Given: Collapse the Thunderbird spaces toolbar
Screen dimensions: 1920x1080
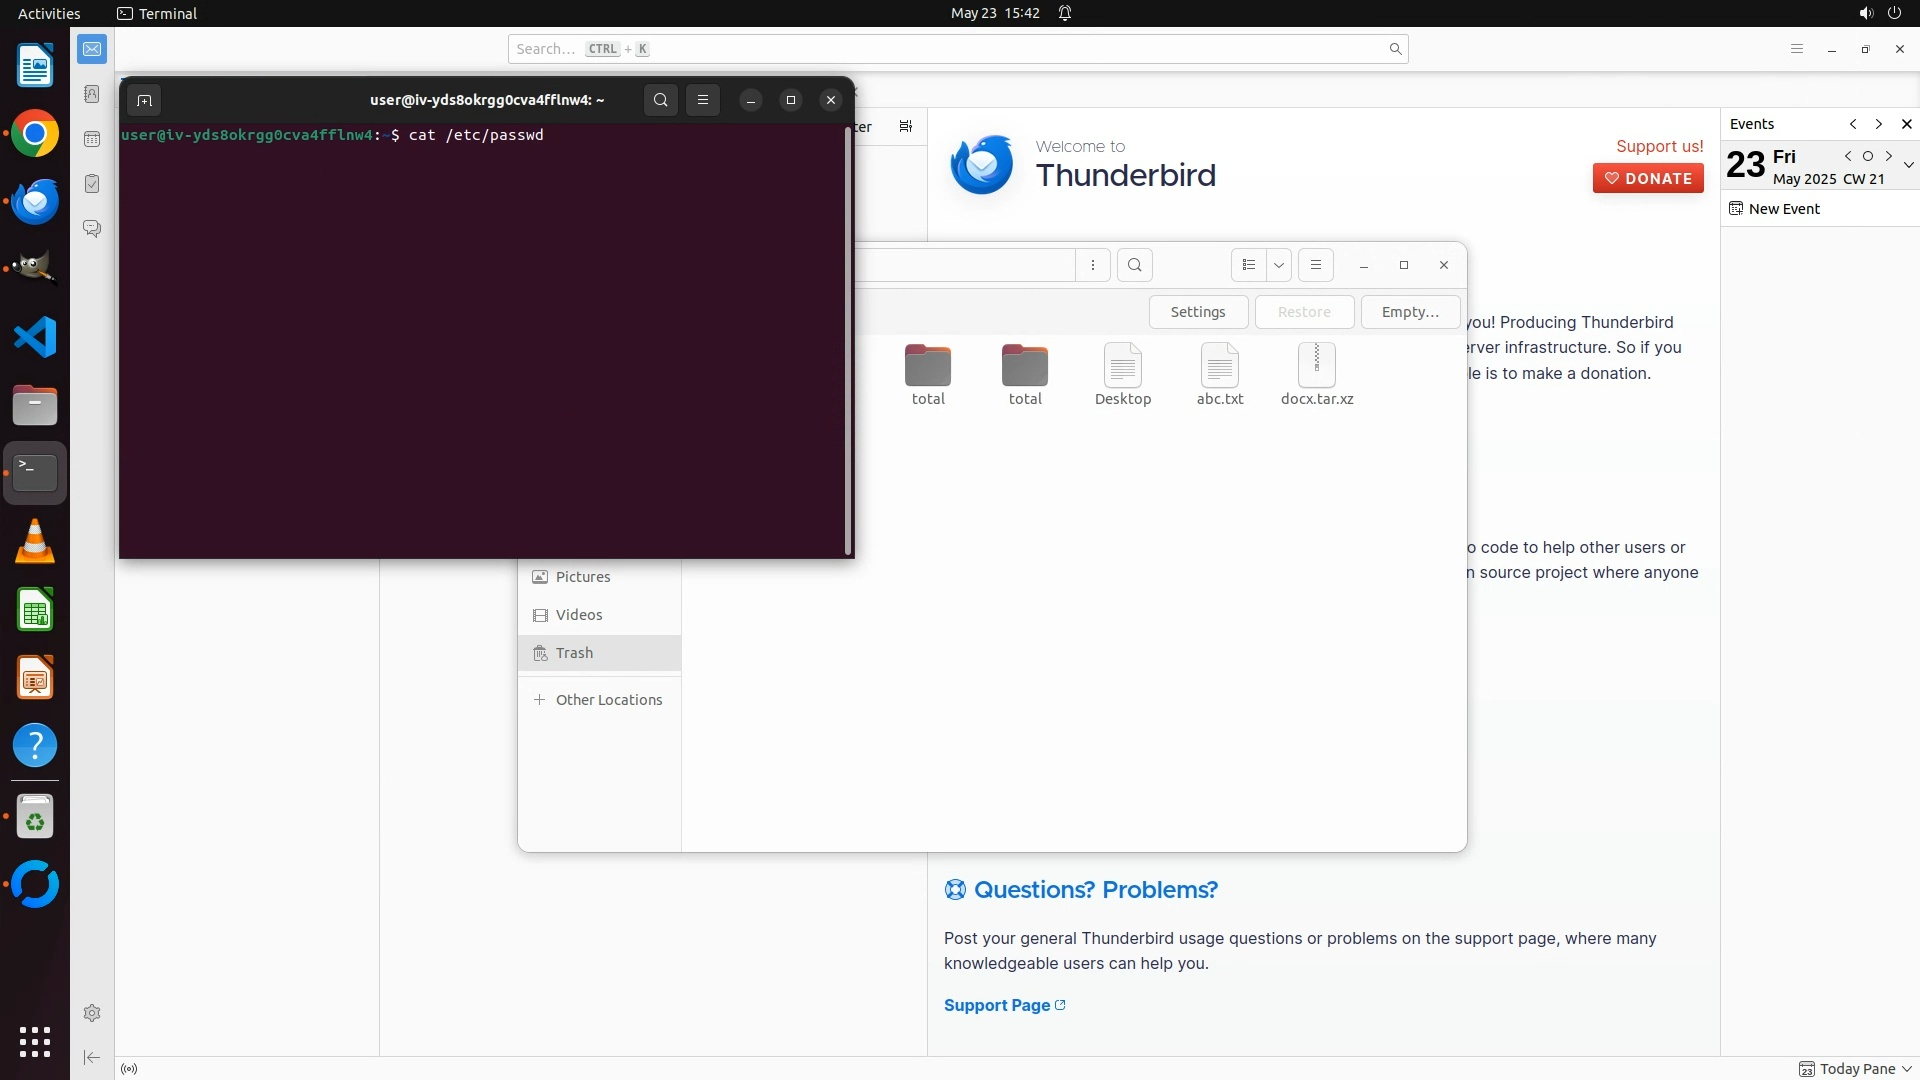Looking at the screenshot, I should (x=92, y=1057).
